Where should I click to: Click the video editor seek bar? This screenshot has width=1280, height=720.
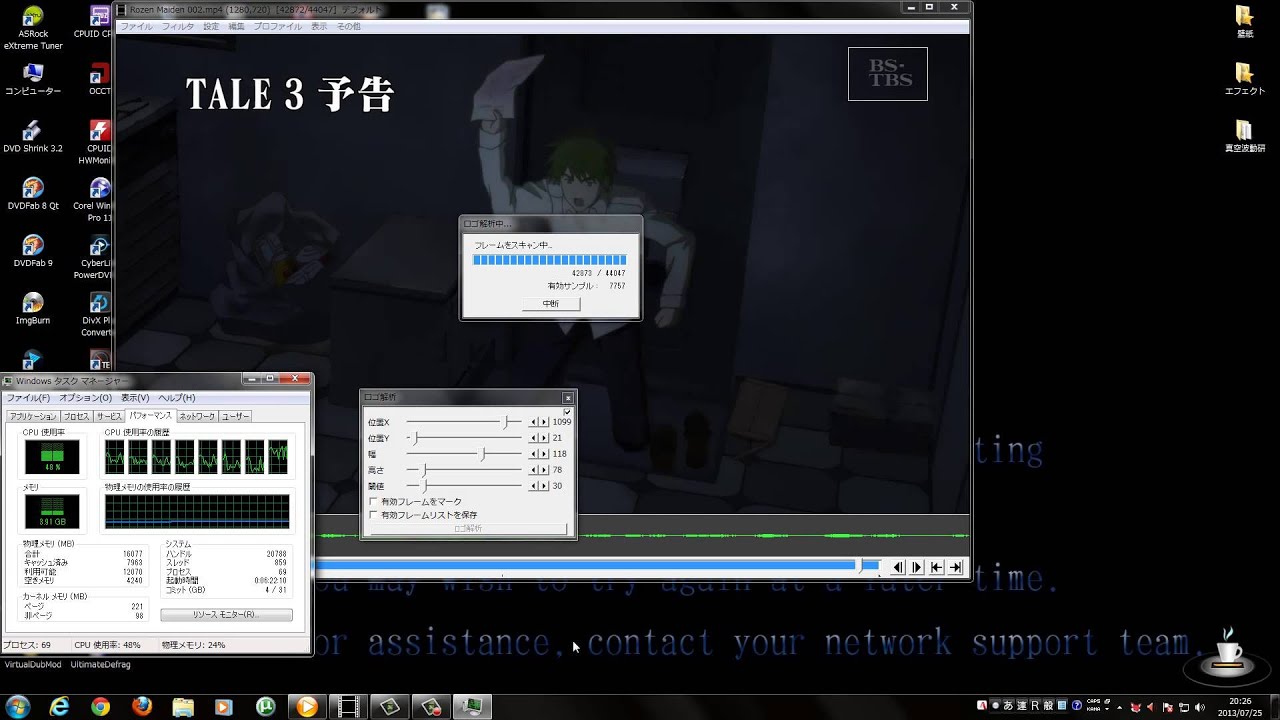(597, 566)
